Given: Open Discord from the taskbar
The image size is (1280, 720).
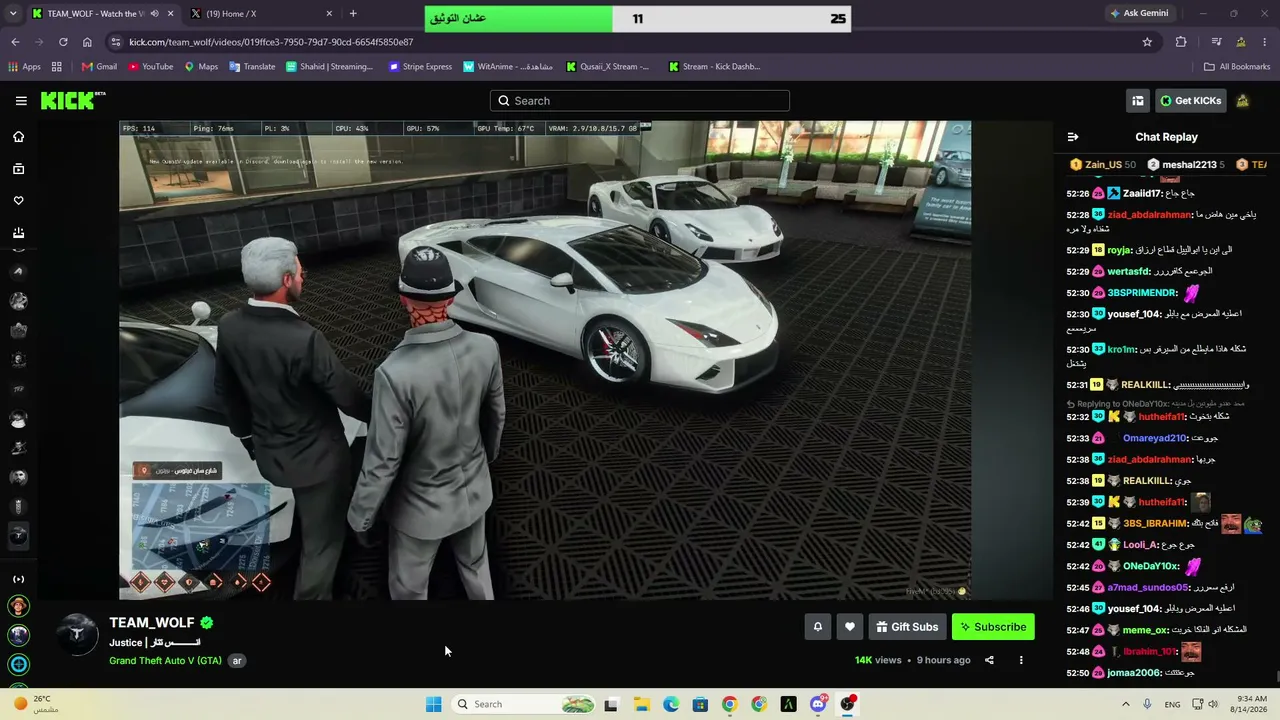Looking at the screenshot, I should pos(818,704).
